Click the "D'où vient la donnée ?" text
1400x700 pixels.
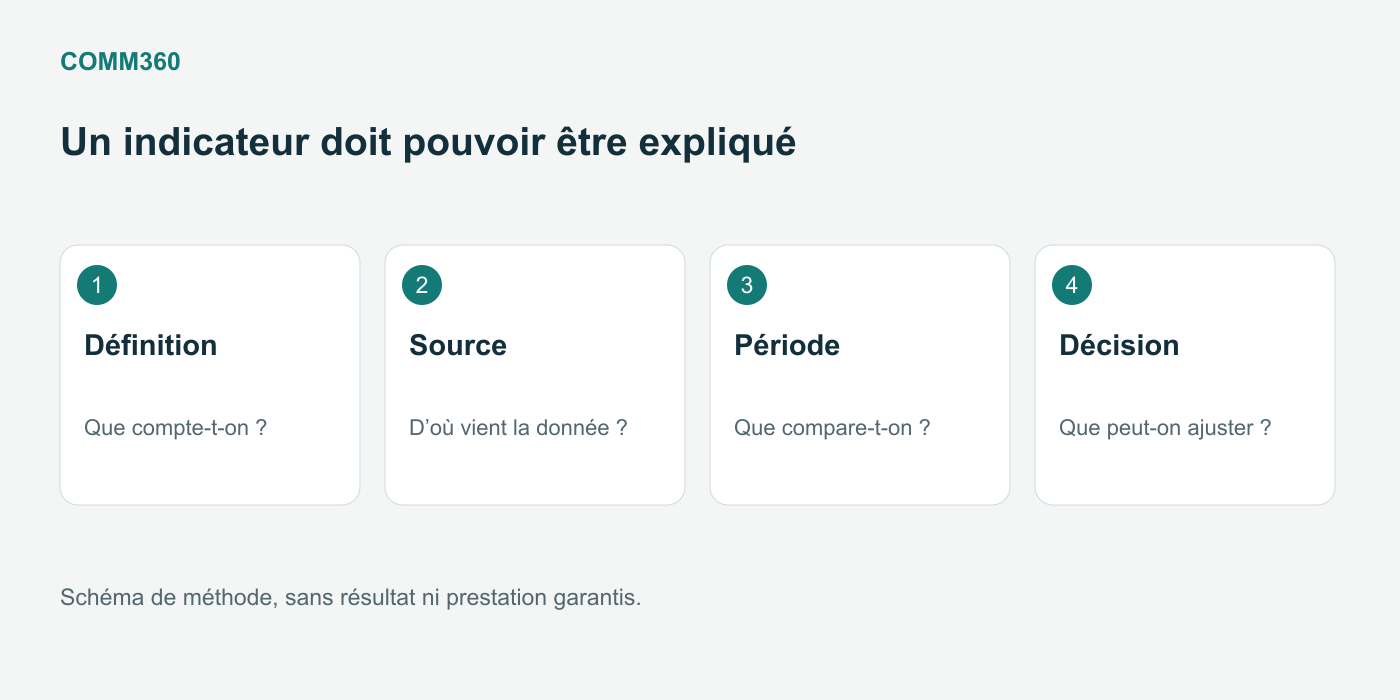(518, 428)
